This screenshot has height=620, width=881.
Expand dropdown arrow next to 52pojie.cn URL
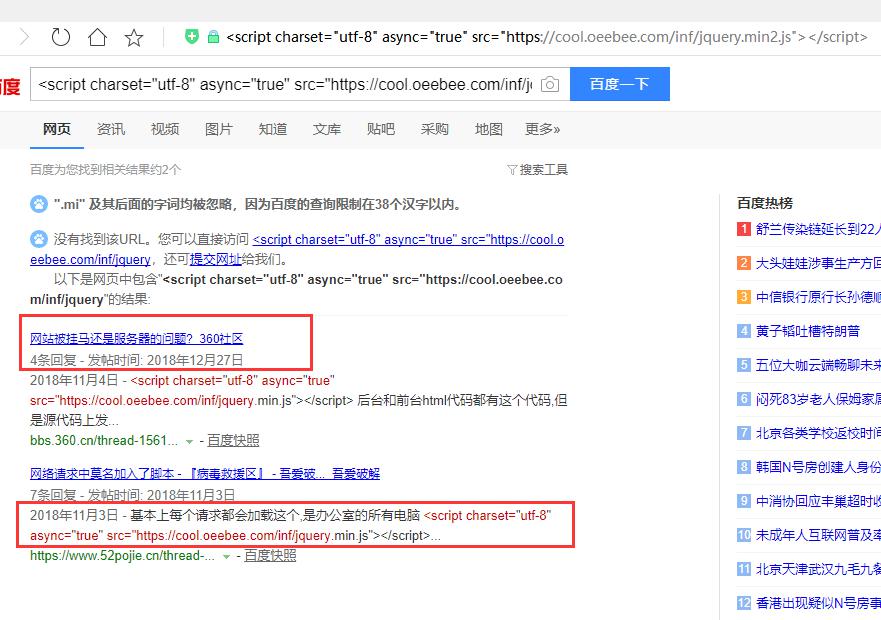(226, 556)
